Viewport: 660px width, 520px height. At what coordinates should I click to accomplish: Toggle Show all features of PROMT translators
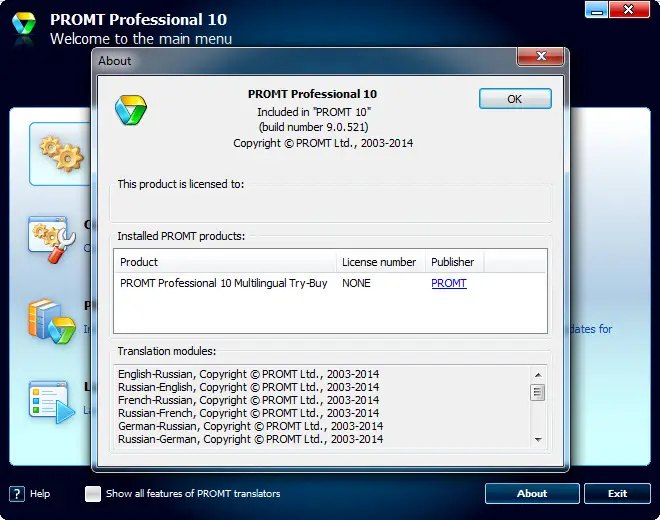click(93, 493)
